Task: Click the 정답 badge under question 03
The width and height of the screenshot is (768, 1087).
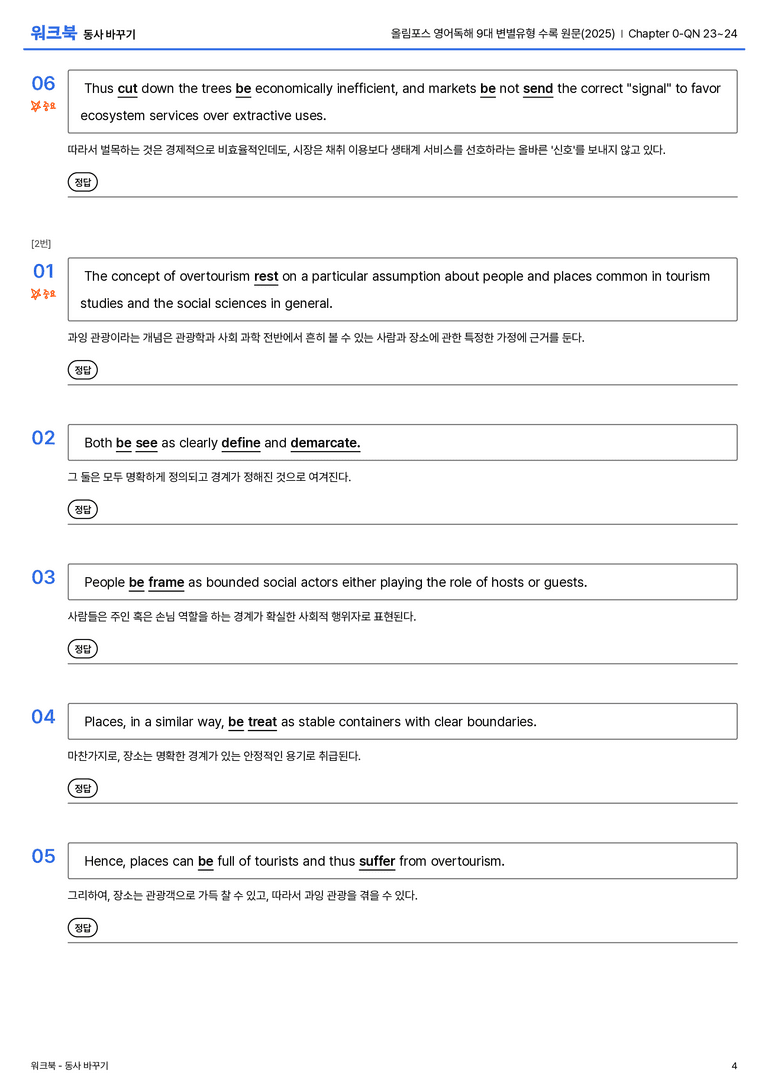Action: pyautogui.click(x=82, y=649)
